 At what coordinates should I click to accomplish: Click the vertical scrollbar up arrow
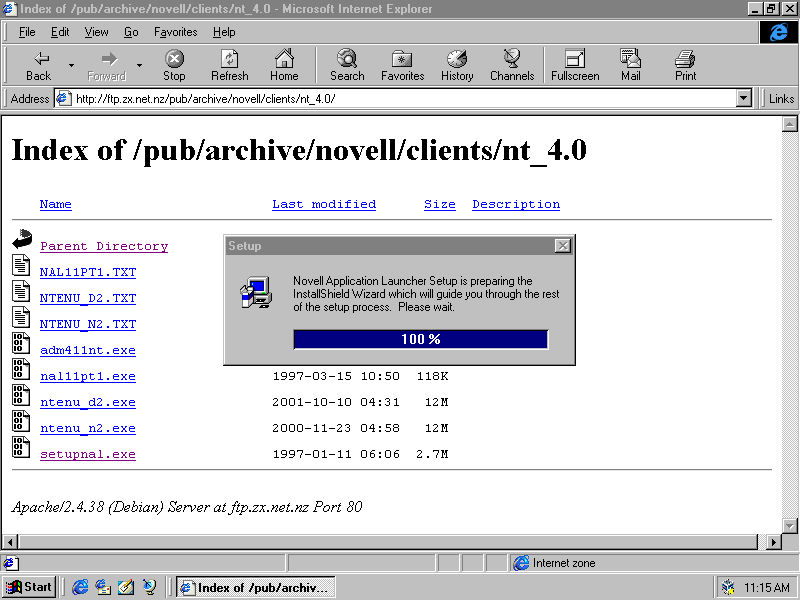[x=789, y=124]
